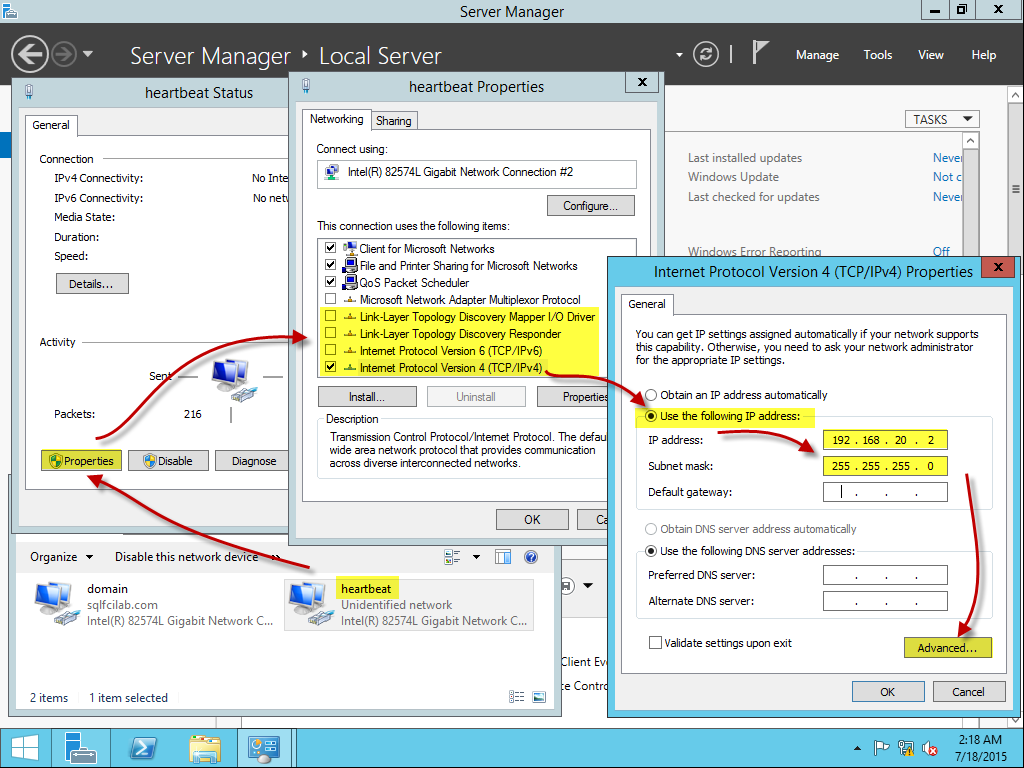
Task: Click the Default gateway field
Action: (x=885, y=492)
